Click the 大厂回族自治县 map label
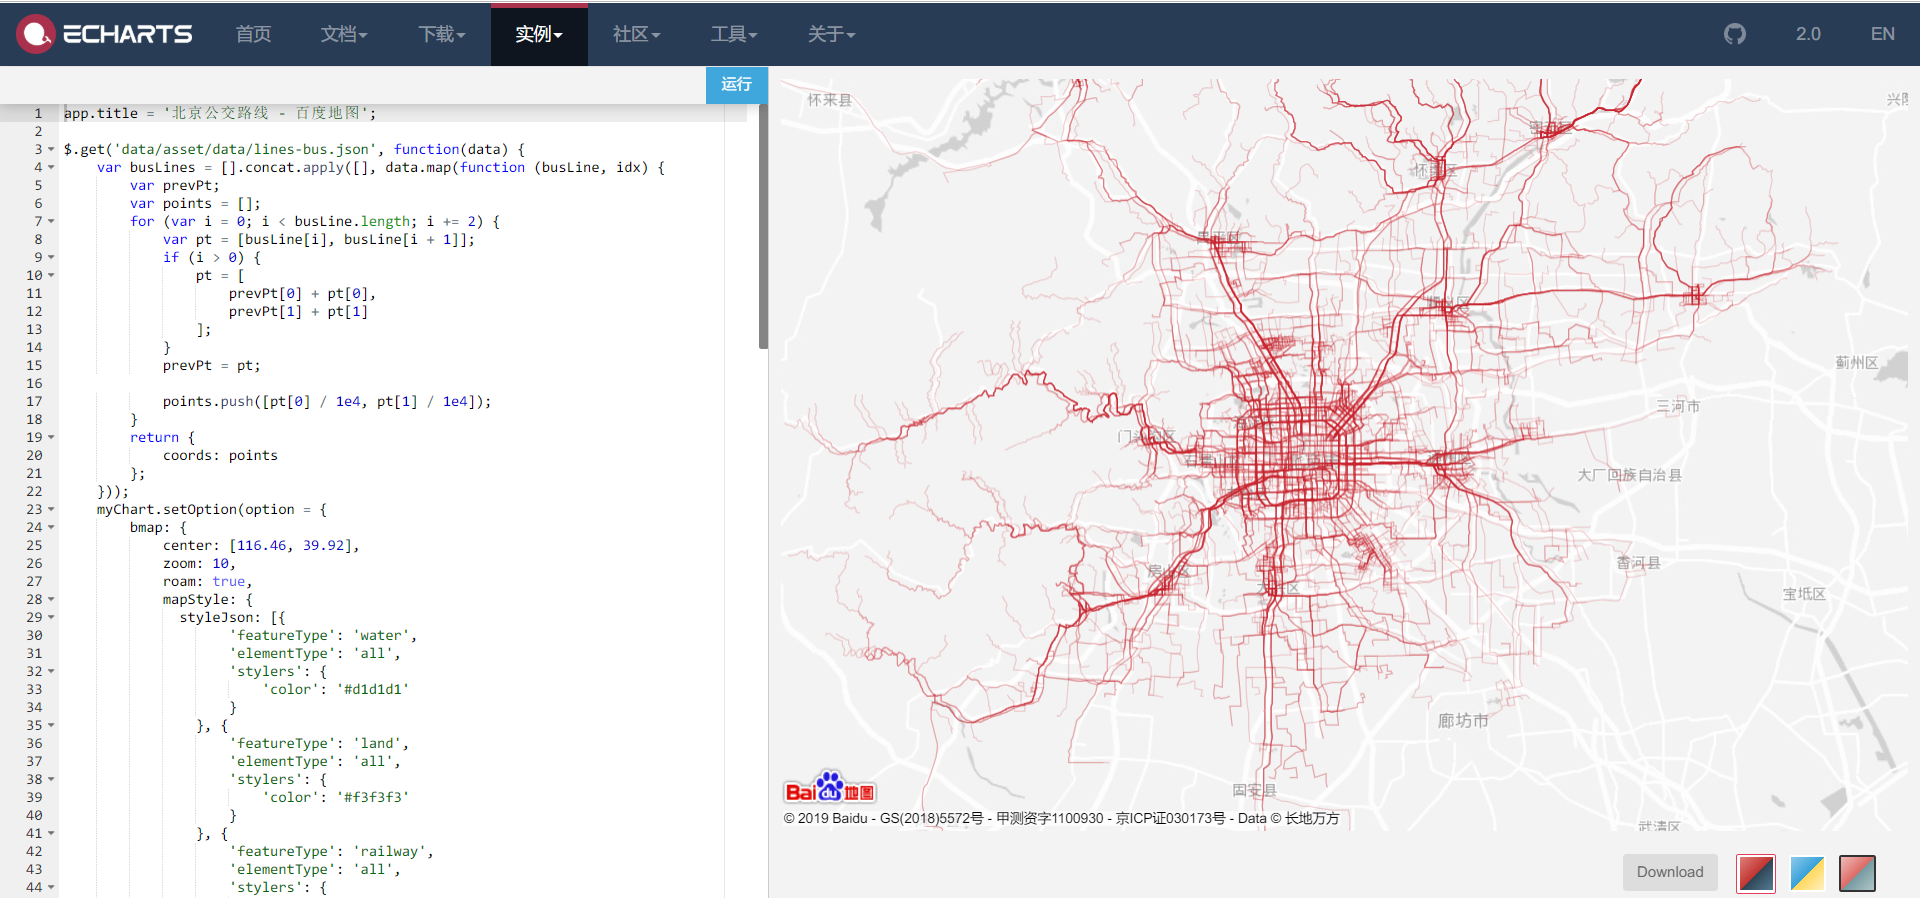 1630,475
